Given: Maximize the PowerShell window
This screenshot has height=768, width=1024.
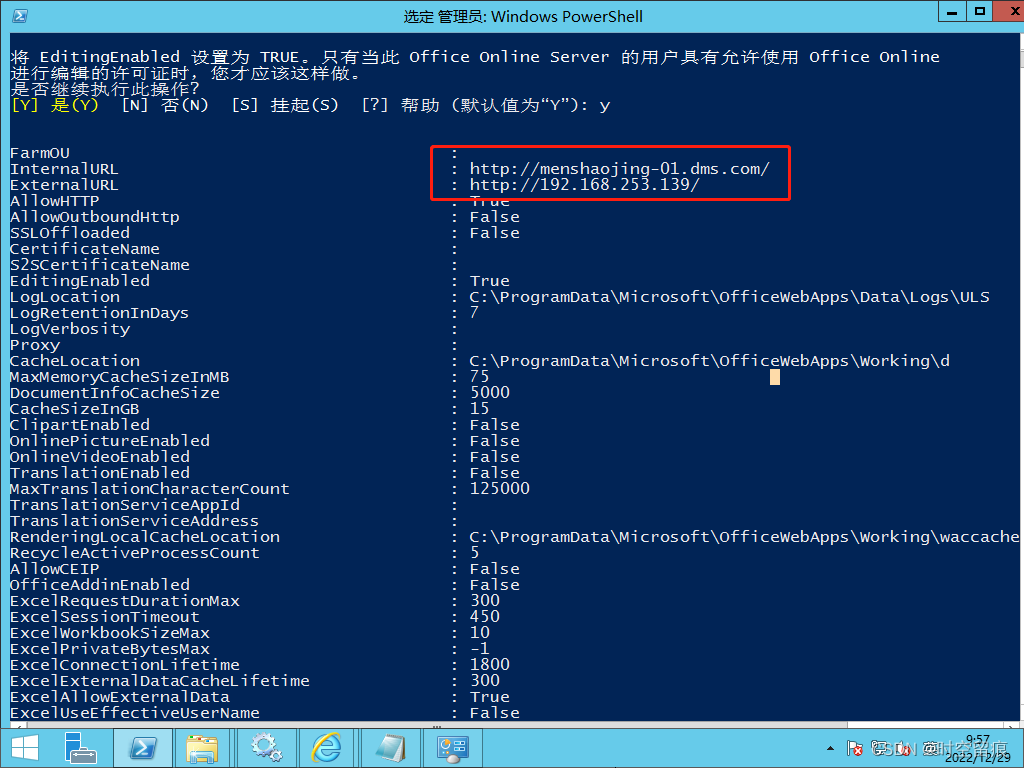Looking at the screenshot, I should 981,12.
